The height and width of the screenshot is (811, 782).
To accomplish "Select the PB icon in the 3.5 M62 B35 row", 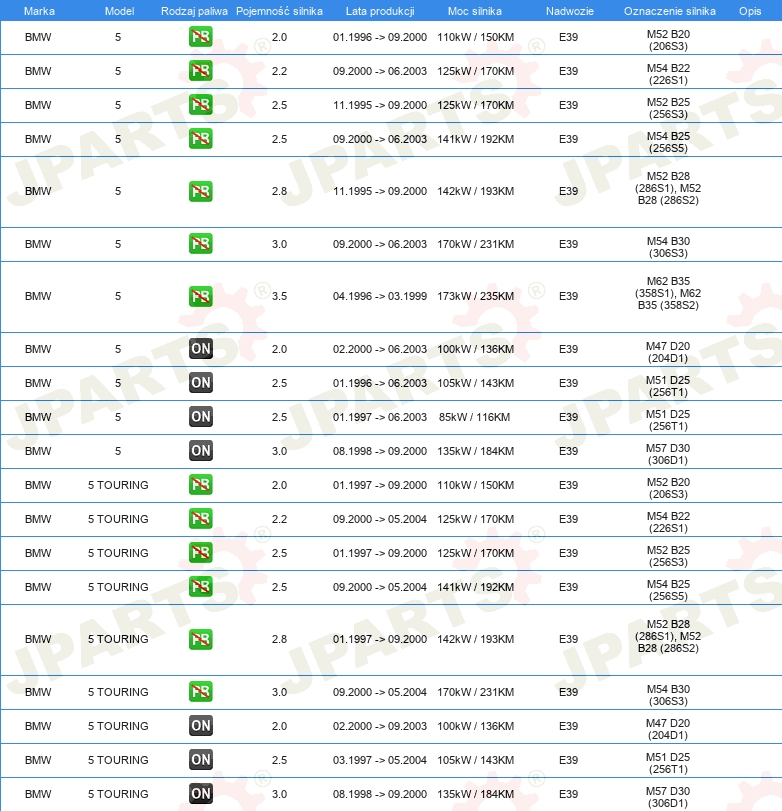I will click(x=201, y=296).
